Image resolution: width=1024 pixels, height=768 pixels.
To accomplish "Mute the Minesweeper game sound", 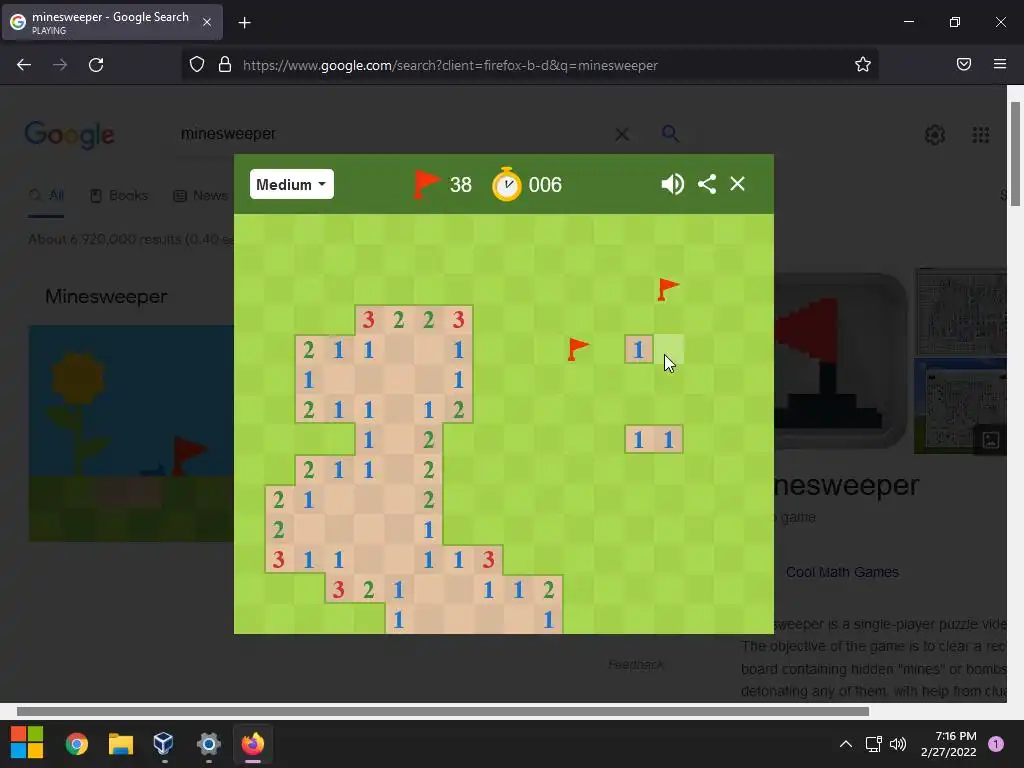I will (672, 184).
